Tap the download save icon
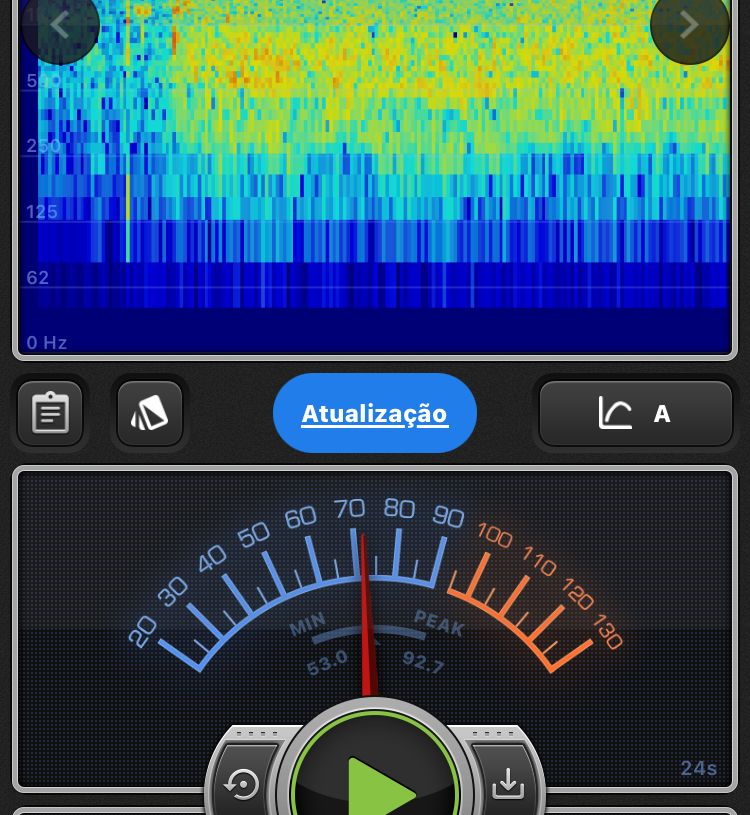This screenshot has width=750, height=815. (x=508, y=785)
